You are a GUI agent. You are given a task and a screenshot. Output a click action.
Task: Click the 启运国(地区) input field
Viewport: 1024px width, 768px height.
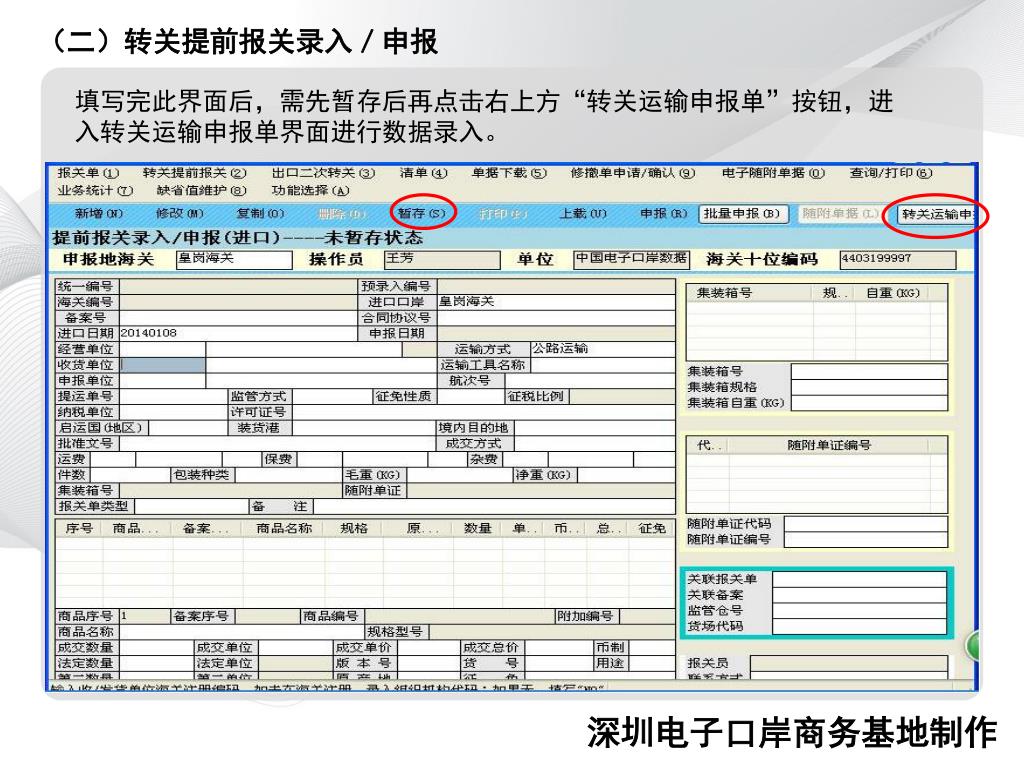pos(188,428)
